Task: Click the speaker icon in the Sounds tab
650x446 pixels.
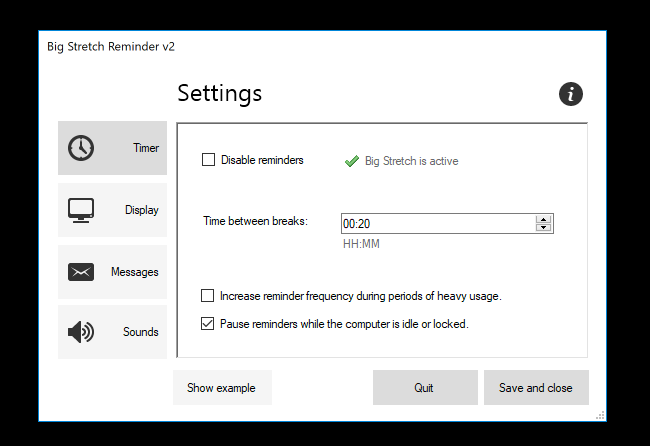Action: [81, 332]
